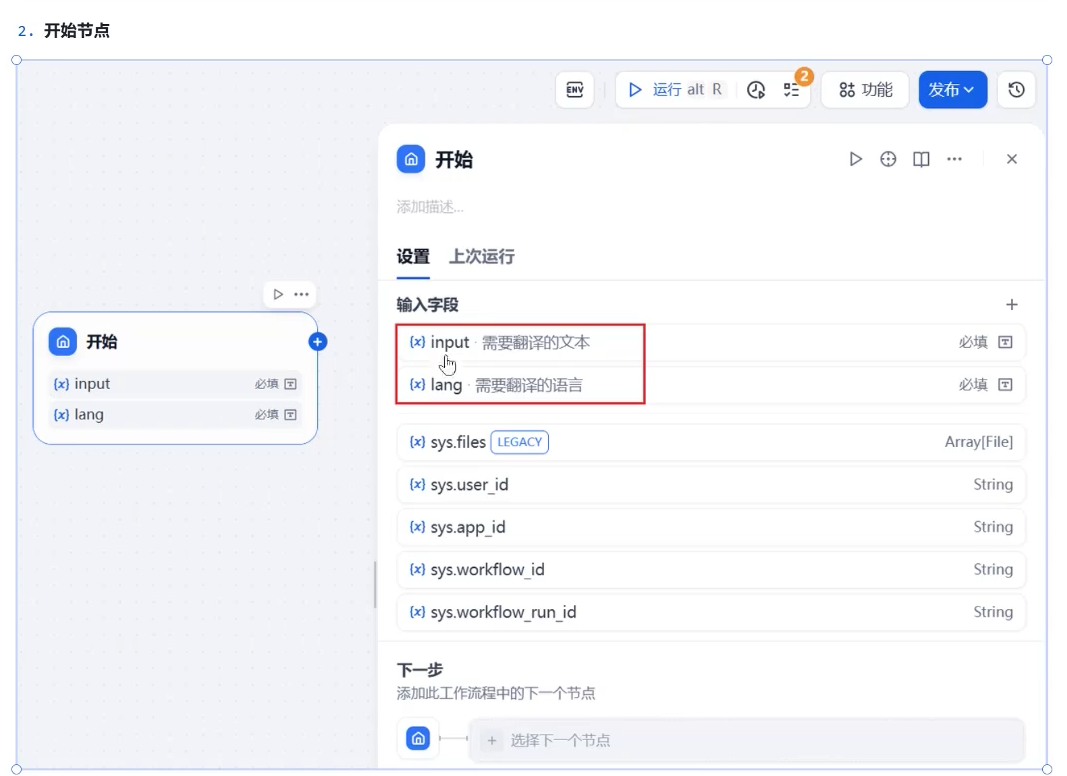Select the sys.user_id variable row
Viewport: 1067px width, 776px height.
(711, 485)
